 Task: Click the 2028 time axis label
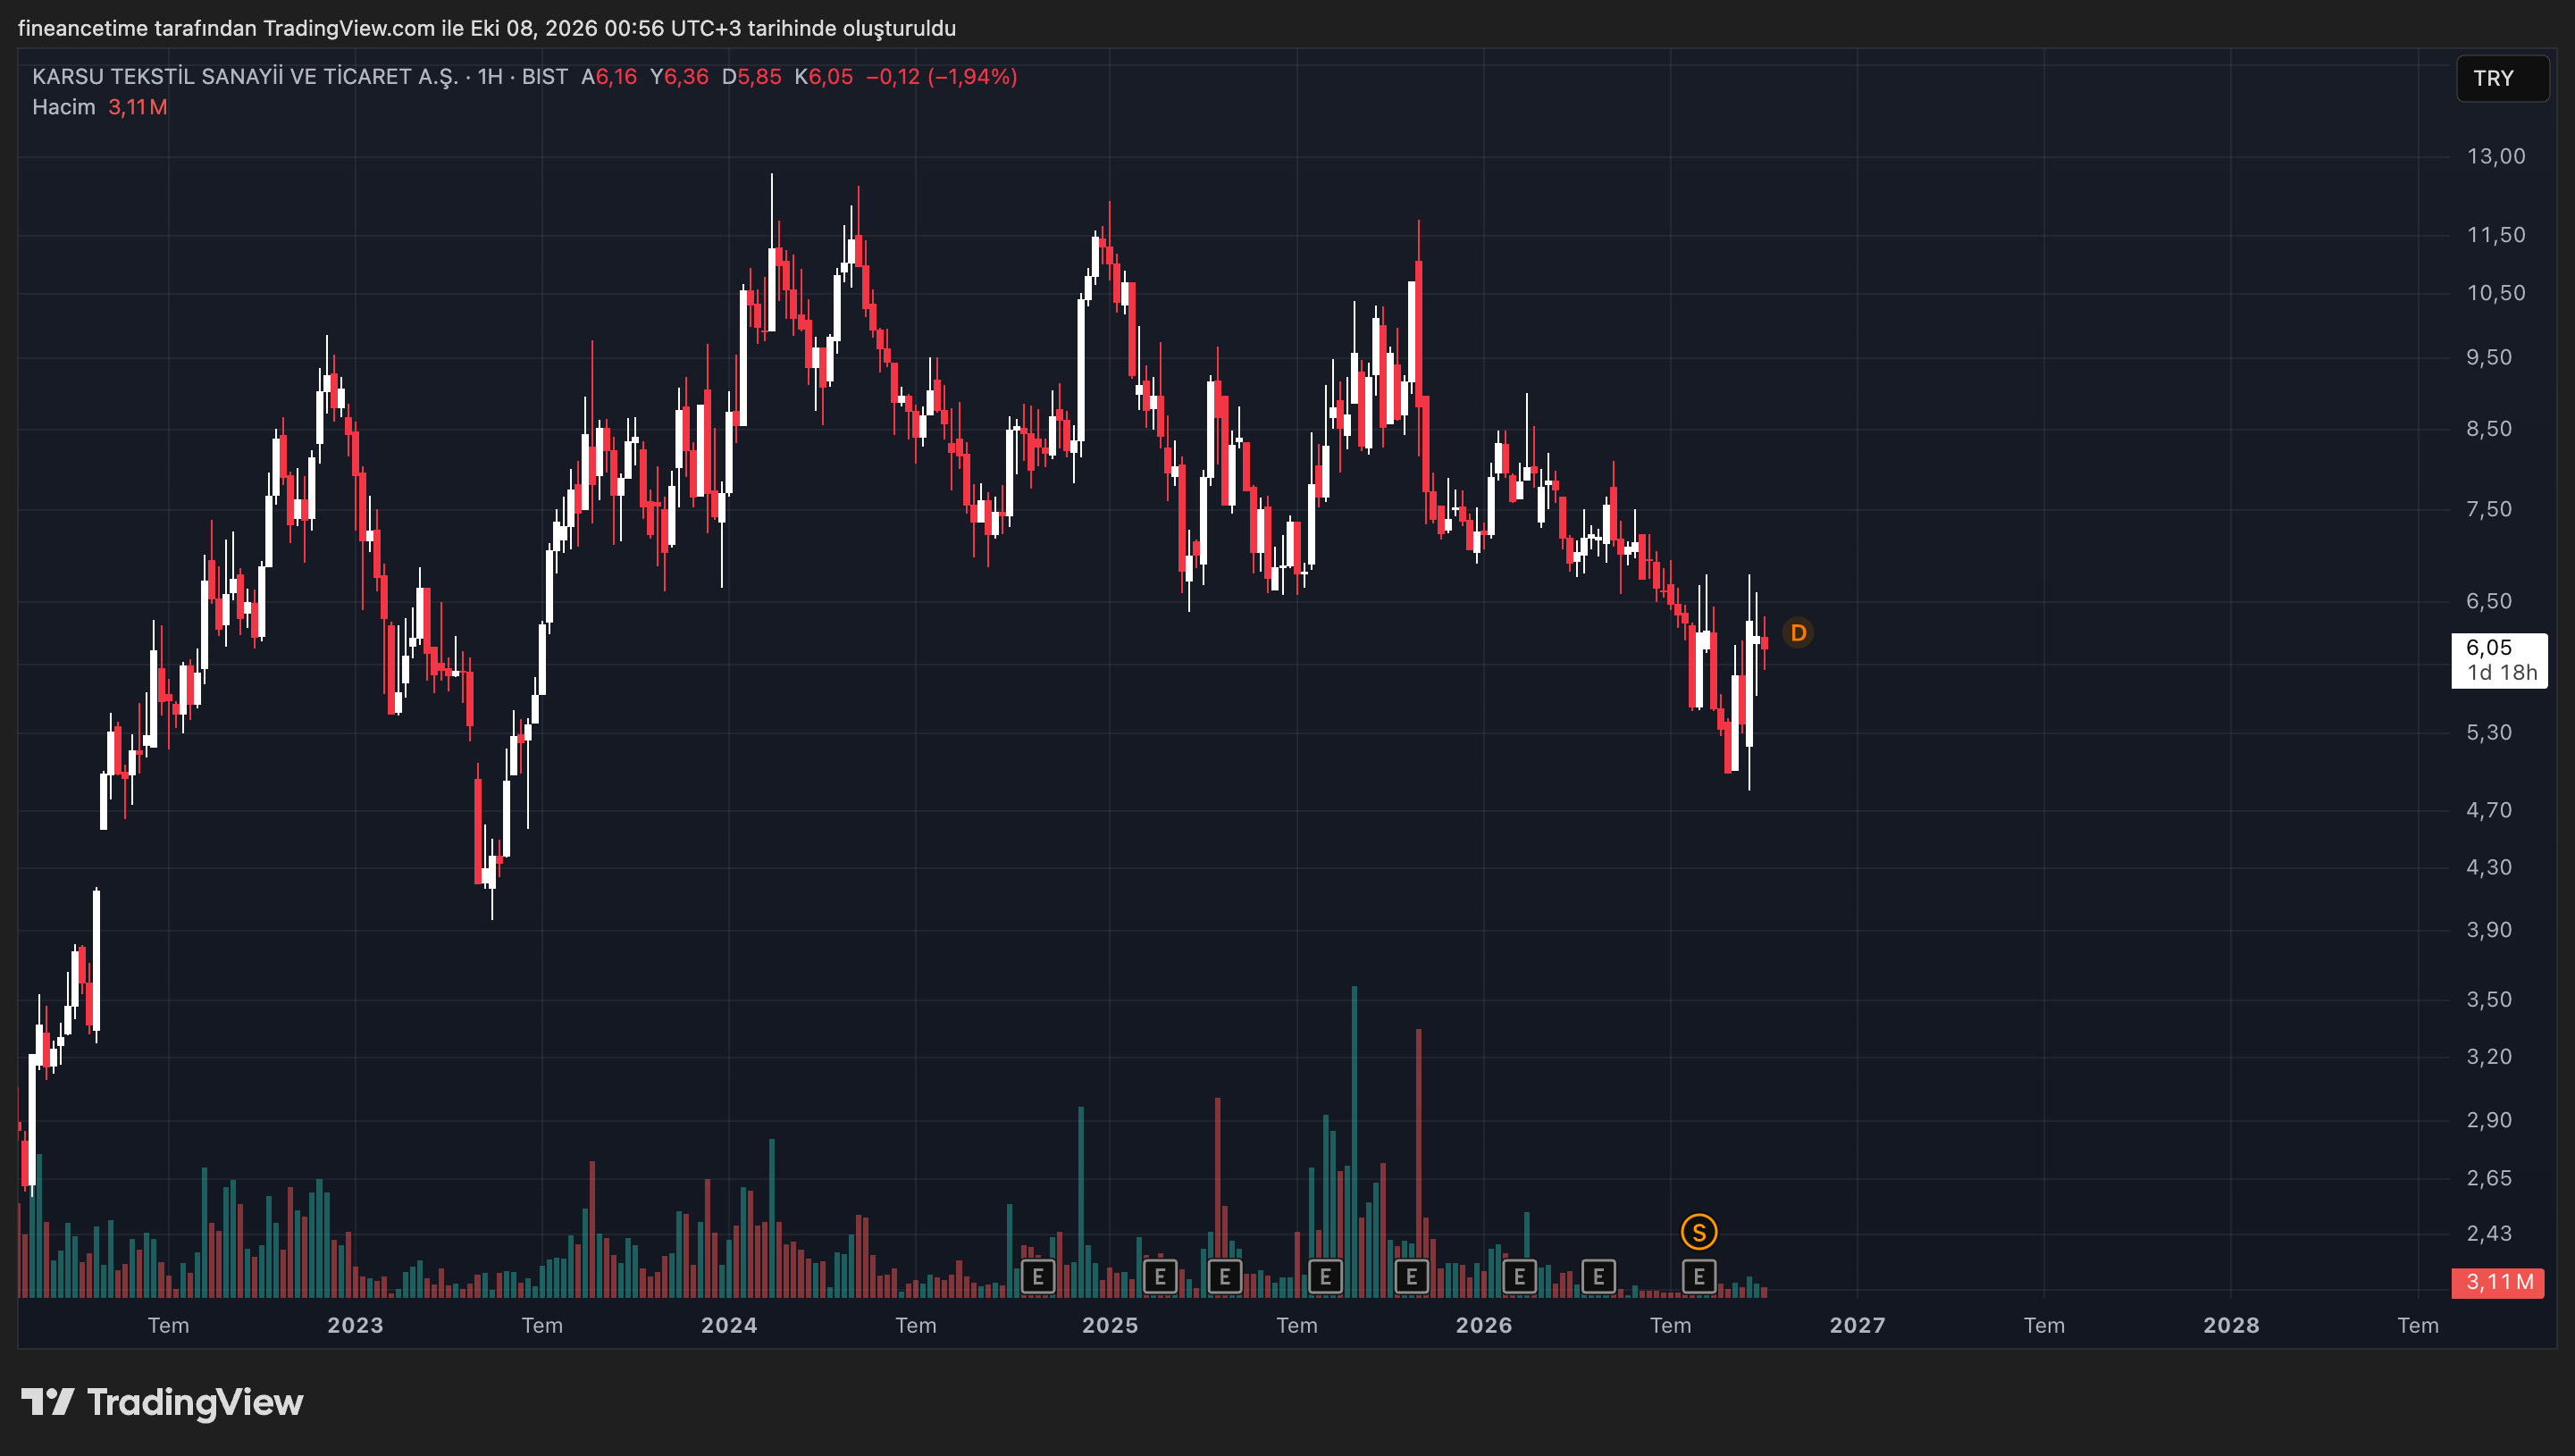point(2231,1325)
